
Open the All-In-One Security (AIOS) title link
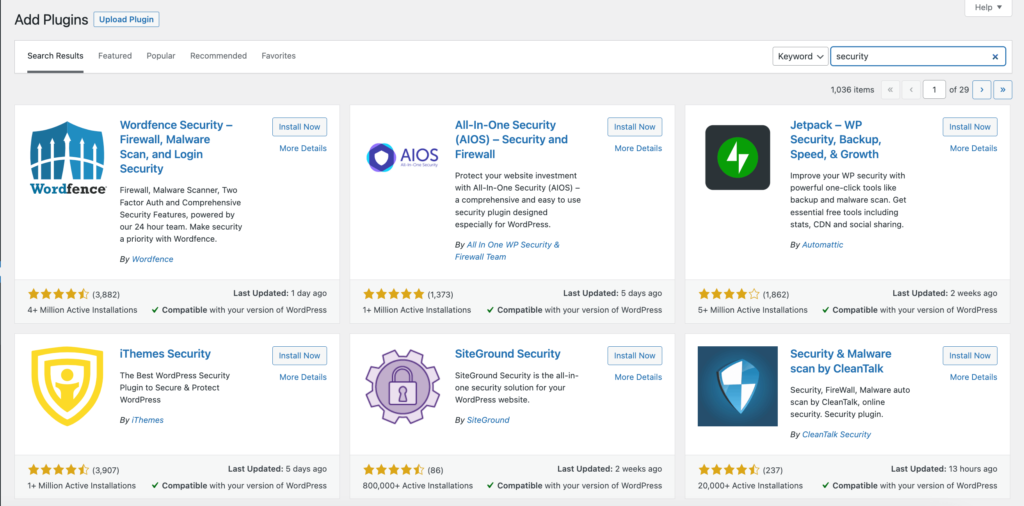(511, 140)
